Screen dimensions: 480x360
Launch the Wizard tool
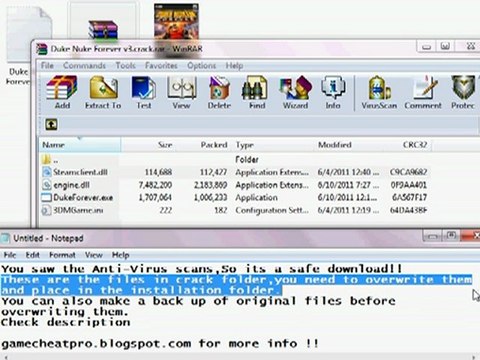tap(295, 88)
